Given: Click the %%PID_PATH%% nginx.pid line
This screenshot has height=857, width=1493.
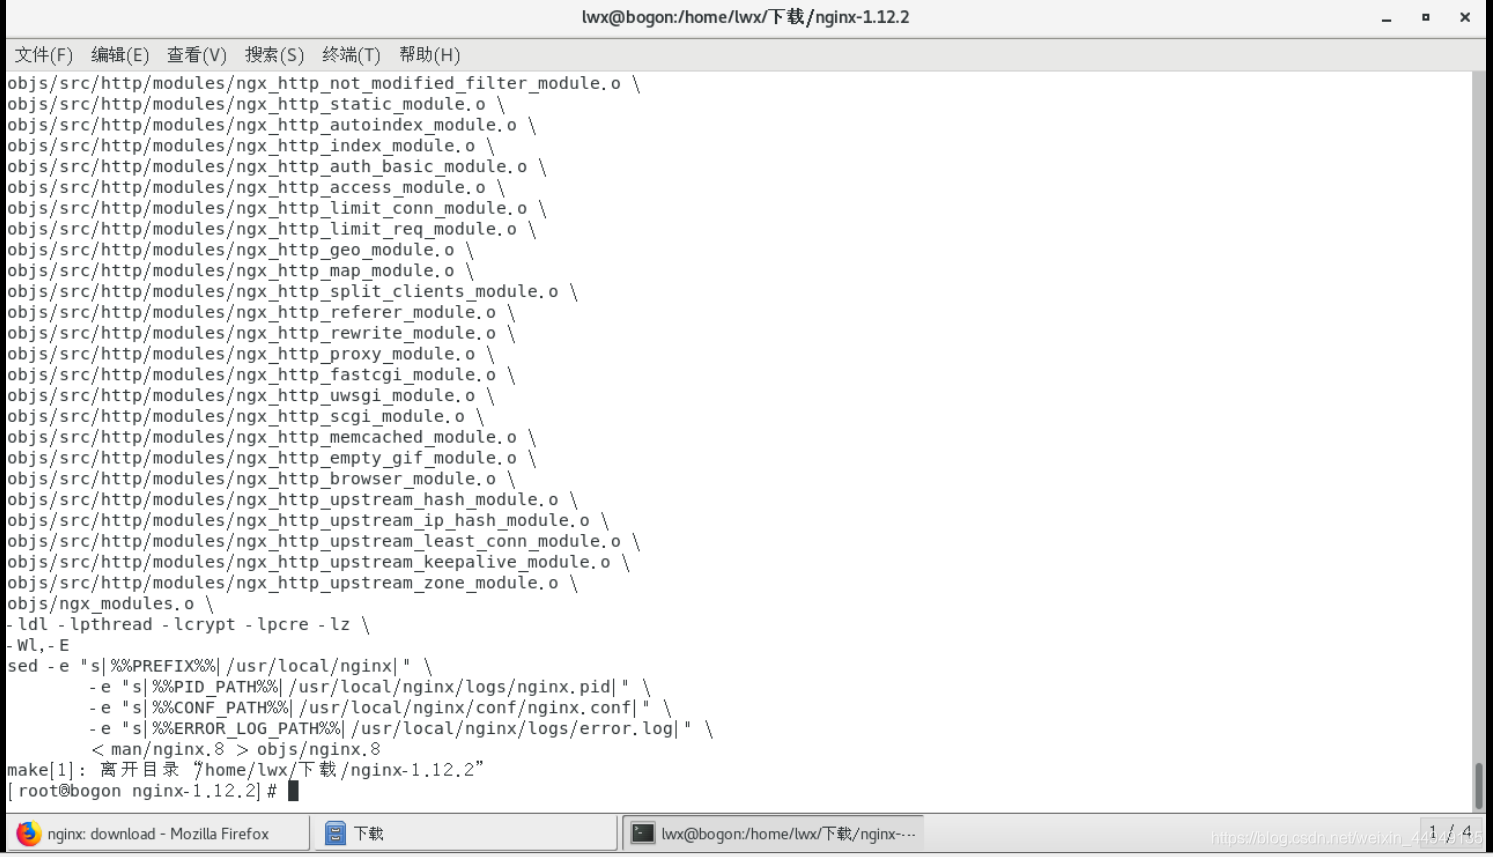Looking at the screenshot, I should coord(370,687).
